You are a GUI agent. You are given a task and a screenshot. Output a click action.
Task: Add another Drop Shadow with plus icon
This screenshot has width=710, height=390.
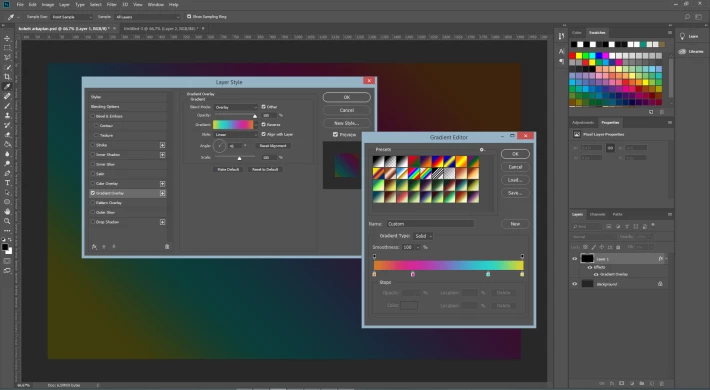click(x=162, y=222)
